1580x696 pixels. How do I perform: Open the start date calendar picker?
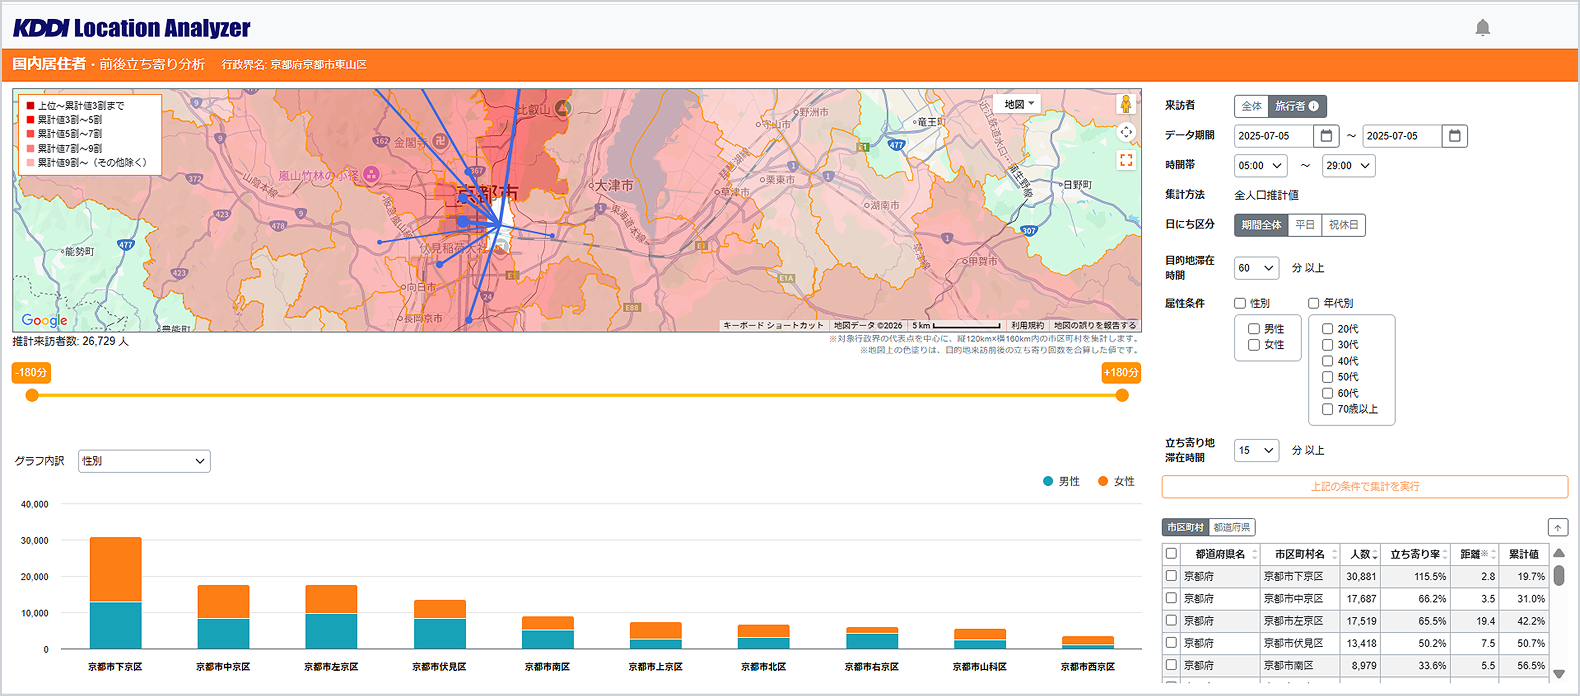1326,136
